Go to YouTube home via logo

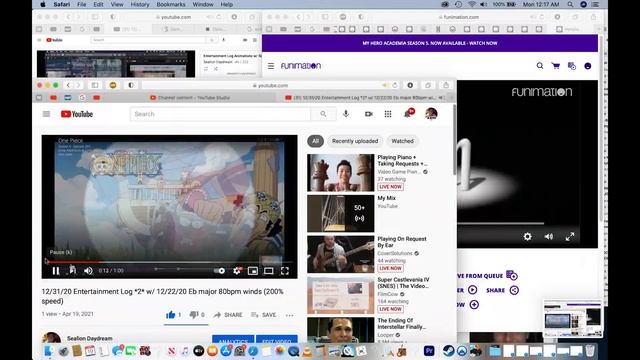[x=77, y=114]
